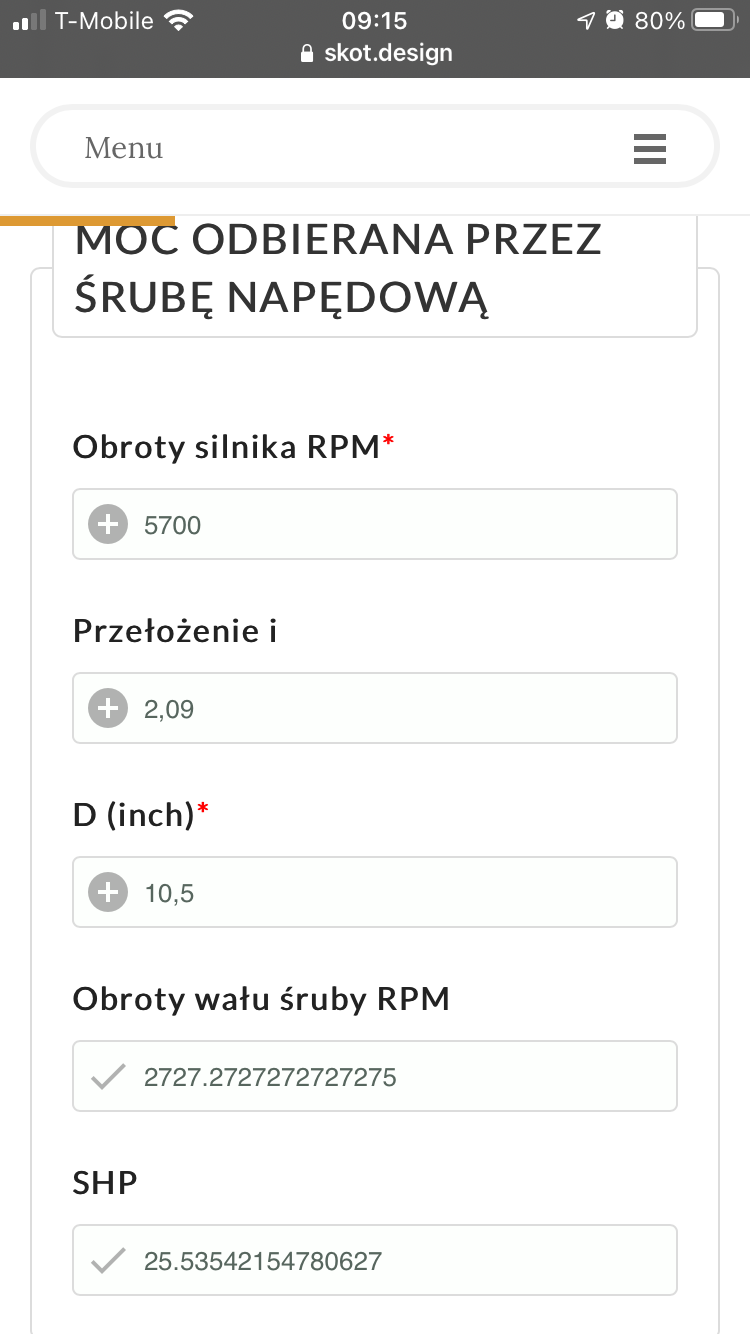Select the Obroty wału śruby RPM result field
The height and width of the screenshot is (1334, 750).
coord(400,1076)
